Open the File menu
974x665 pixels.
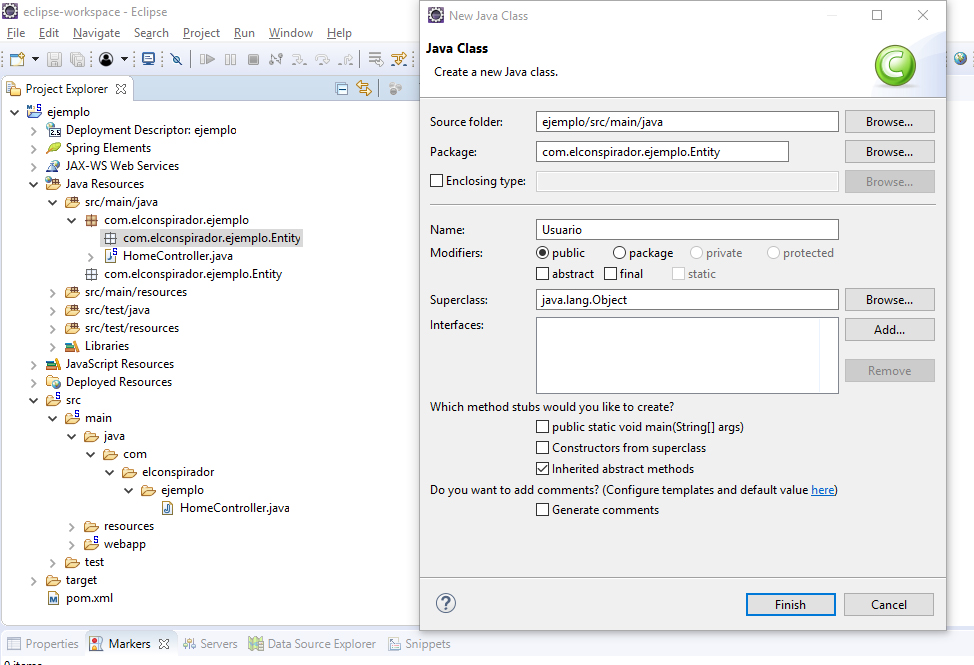click(16, 33)
